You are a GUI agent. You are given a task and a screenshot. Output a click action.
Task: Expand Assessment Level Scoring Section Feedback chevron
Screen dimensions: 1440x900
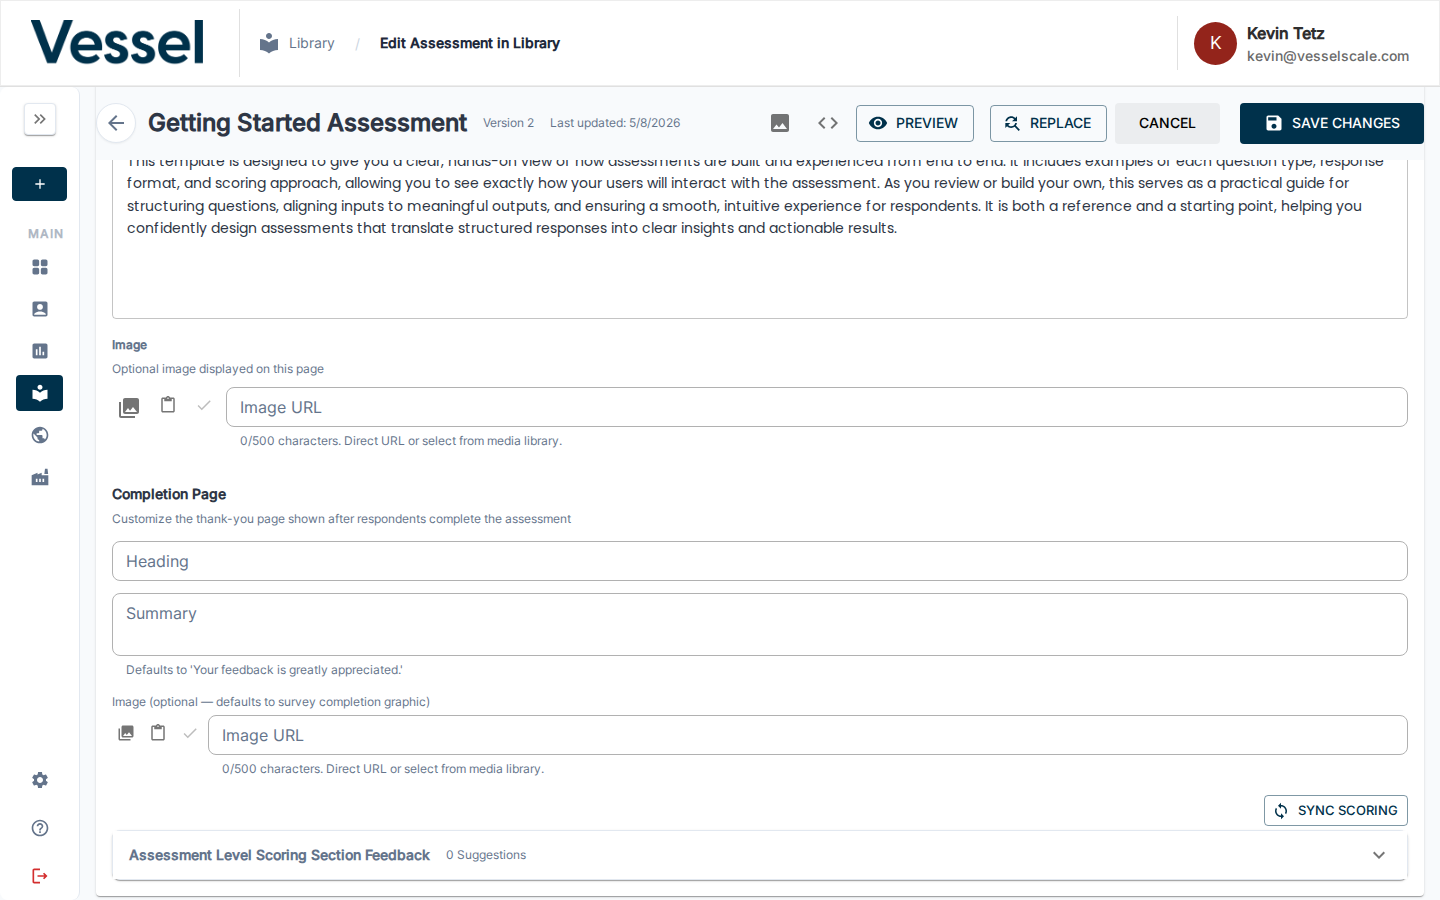click(1379, 855)
